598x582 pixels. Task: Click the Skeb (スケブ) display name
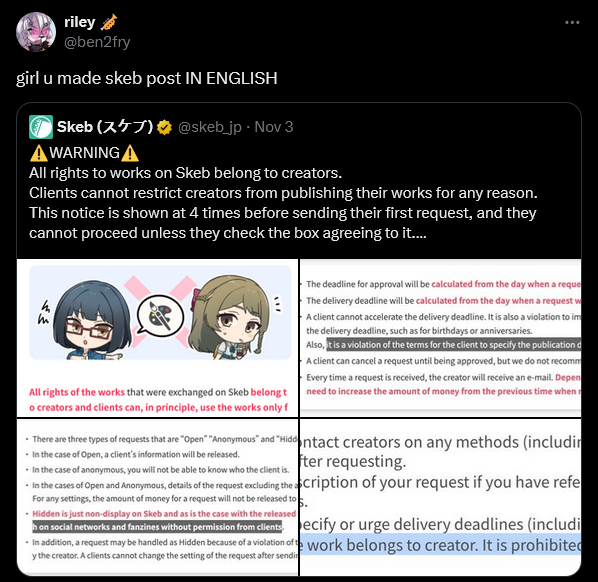pyautogui.click(x=105, y=127)
